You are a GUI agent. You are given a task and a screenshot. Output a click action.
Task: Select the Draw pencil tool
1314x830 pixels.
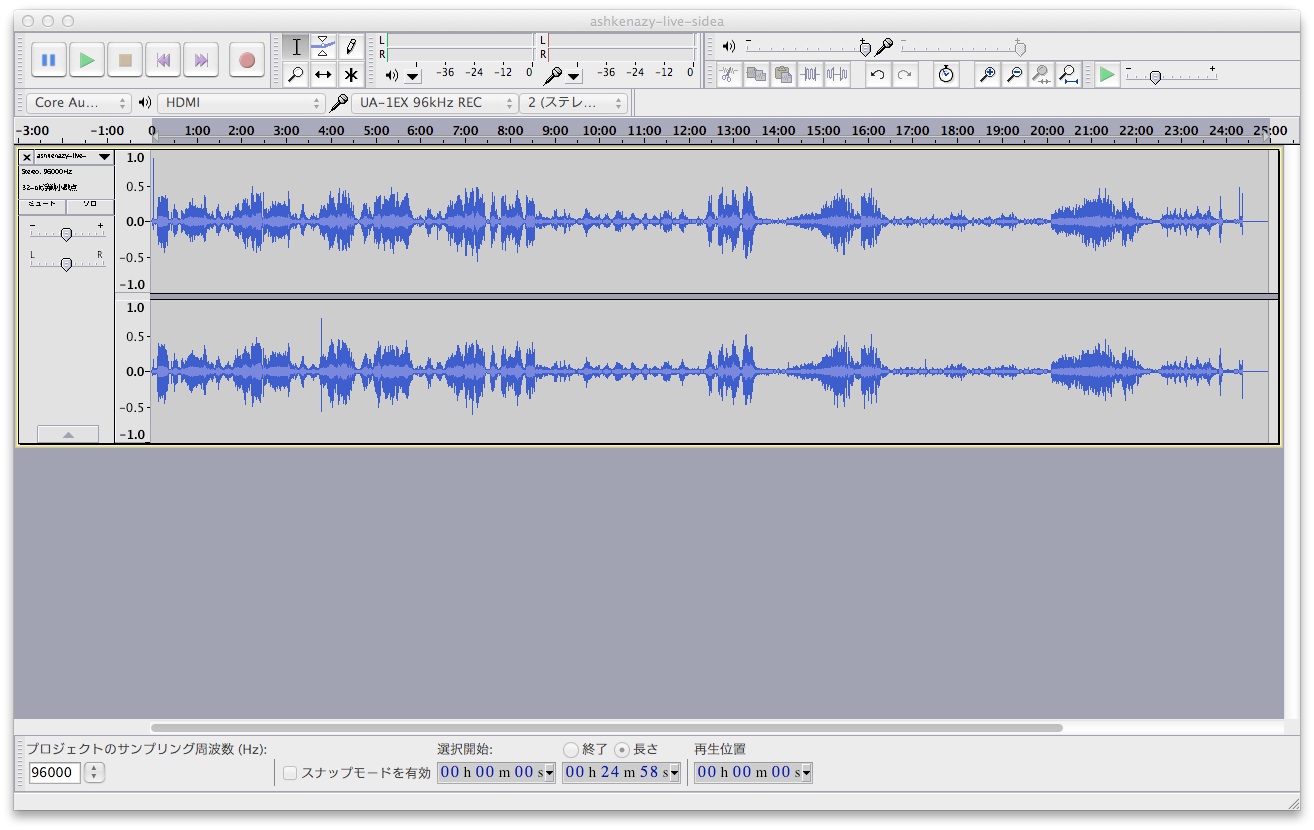coord(350,47)
